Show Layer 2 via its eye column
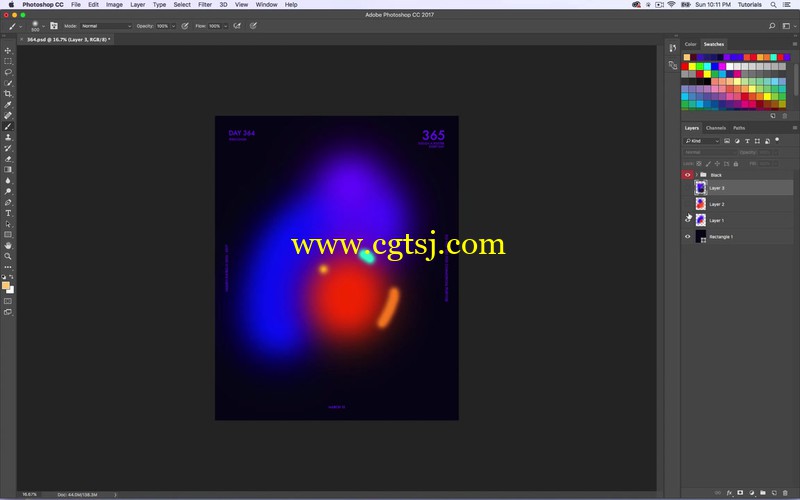This screenshot has height=500, width=800. tap(687, 204)
